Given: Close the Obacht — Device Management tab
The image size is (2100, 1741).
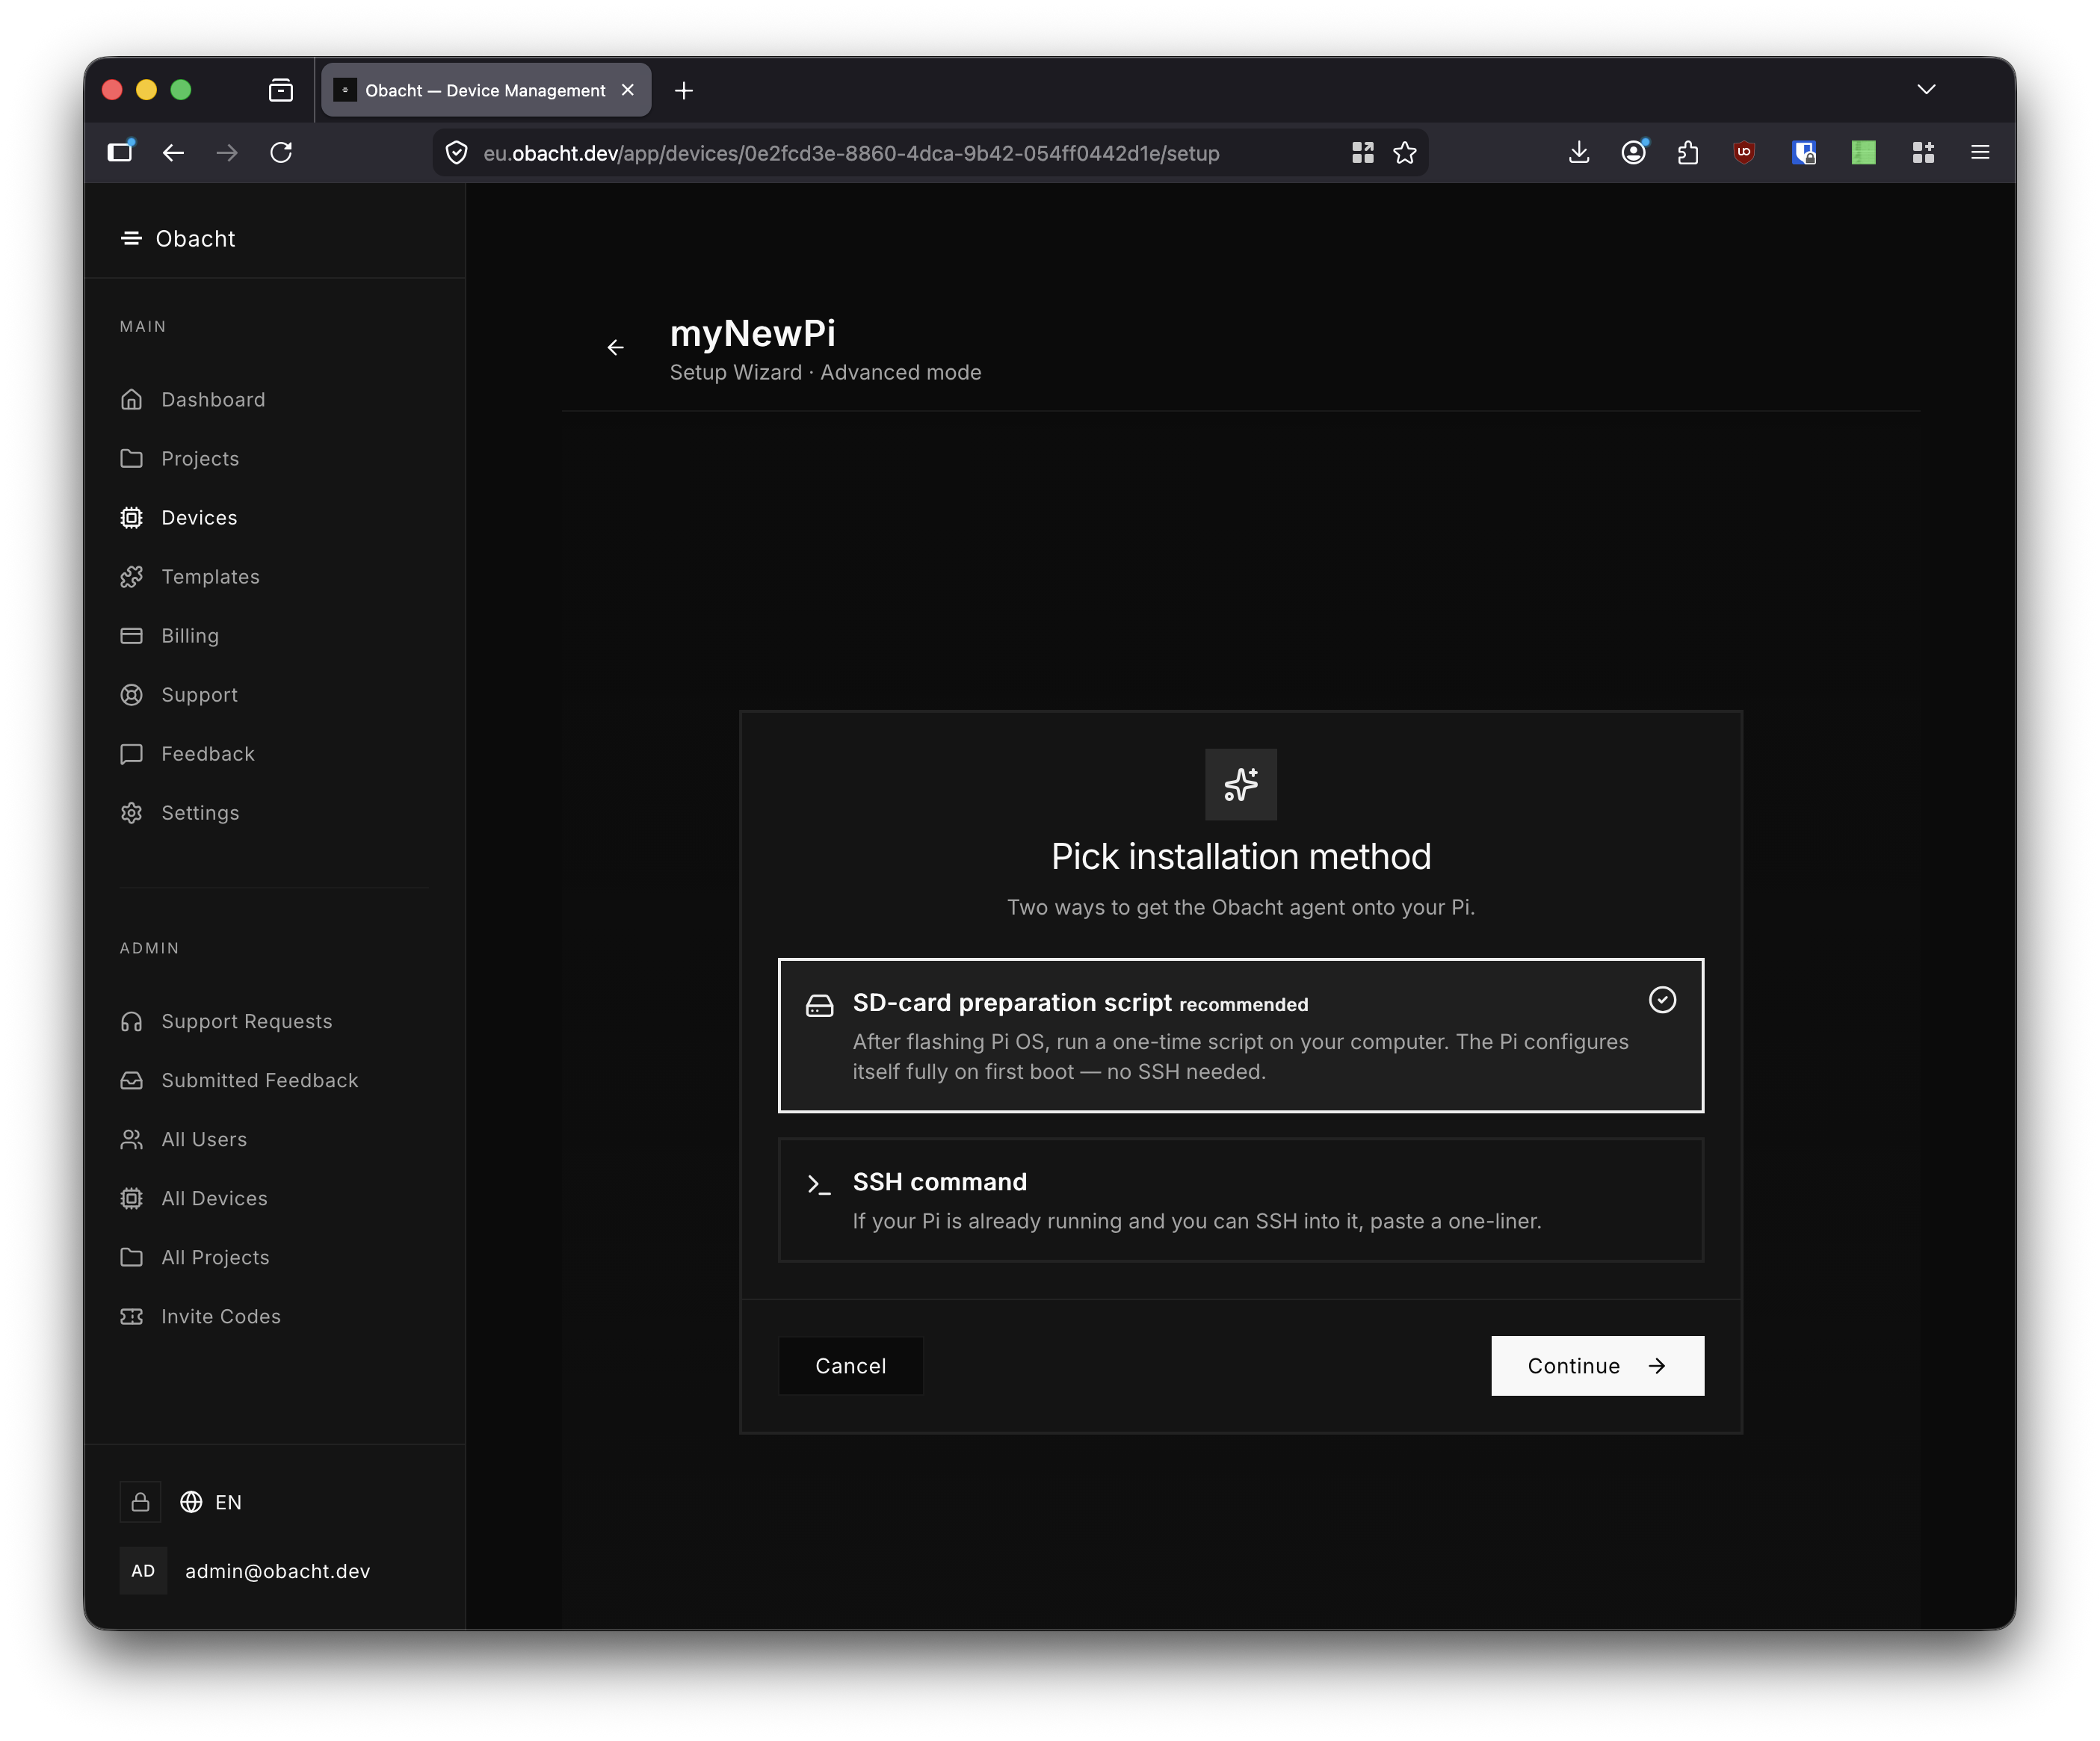Looking at the screenshot, I should pos(628,90).
